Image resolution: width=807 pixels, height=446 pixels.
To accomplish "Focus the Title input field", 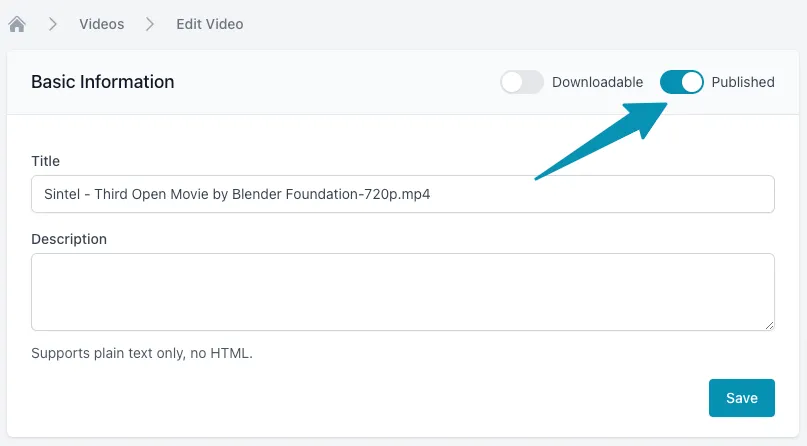I will (600, 194).
